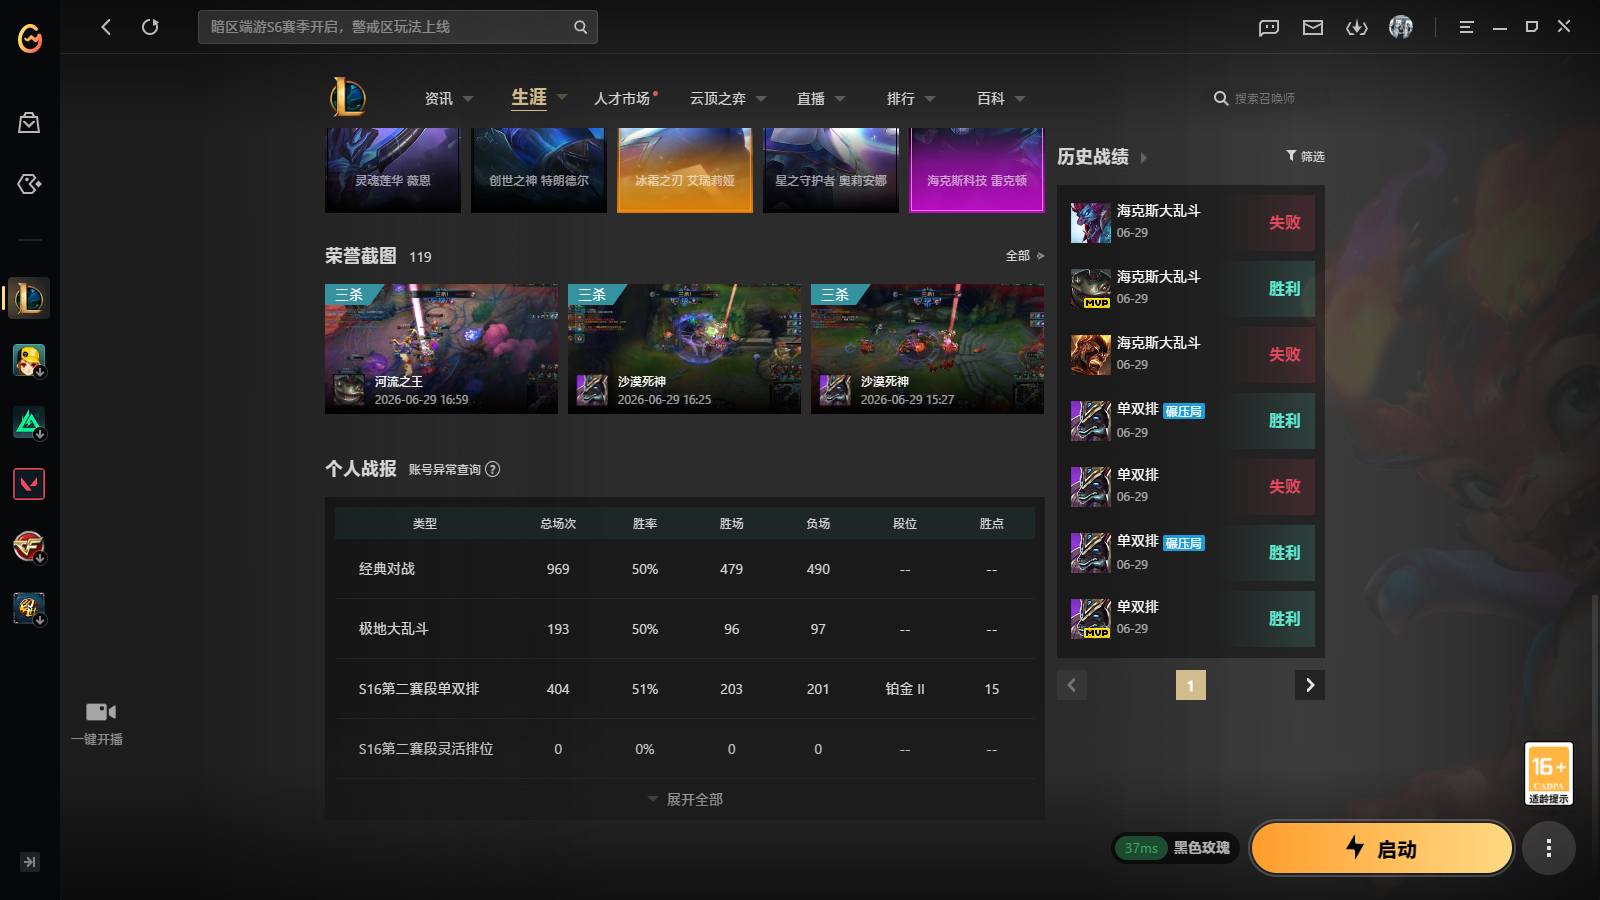Image resolution: width=1600 pixels, height=900 pixels.
Task: Select the yellow duck game icon
Action: coord(29,360)
